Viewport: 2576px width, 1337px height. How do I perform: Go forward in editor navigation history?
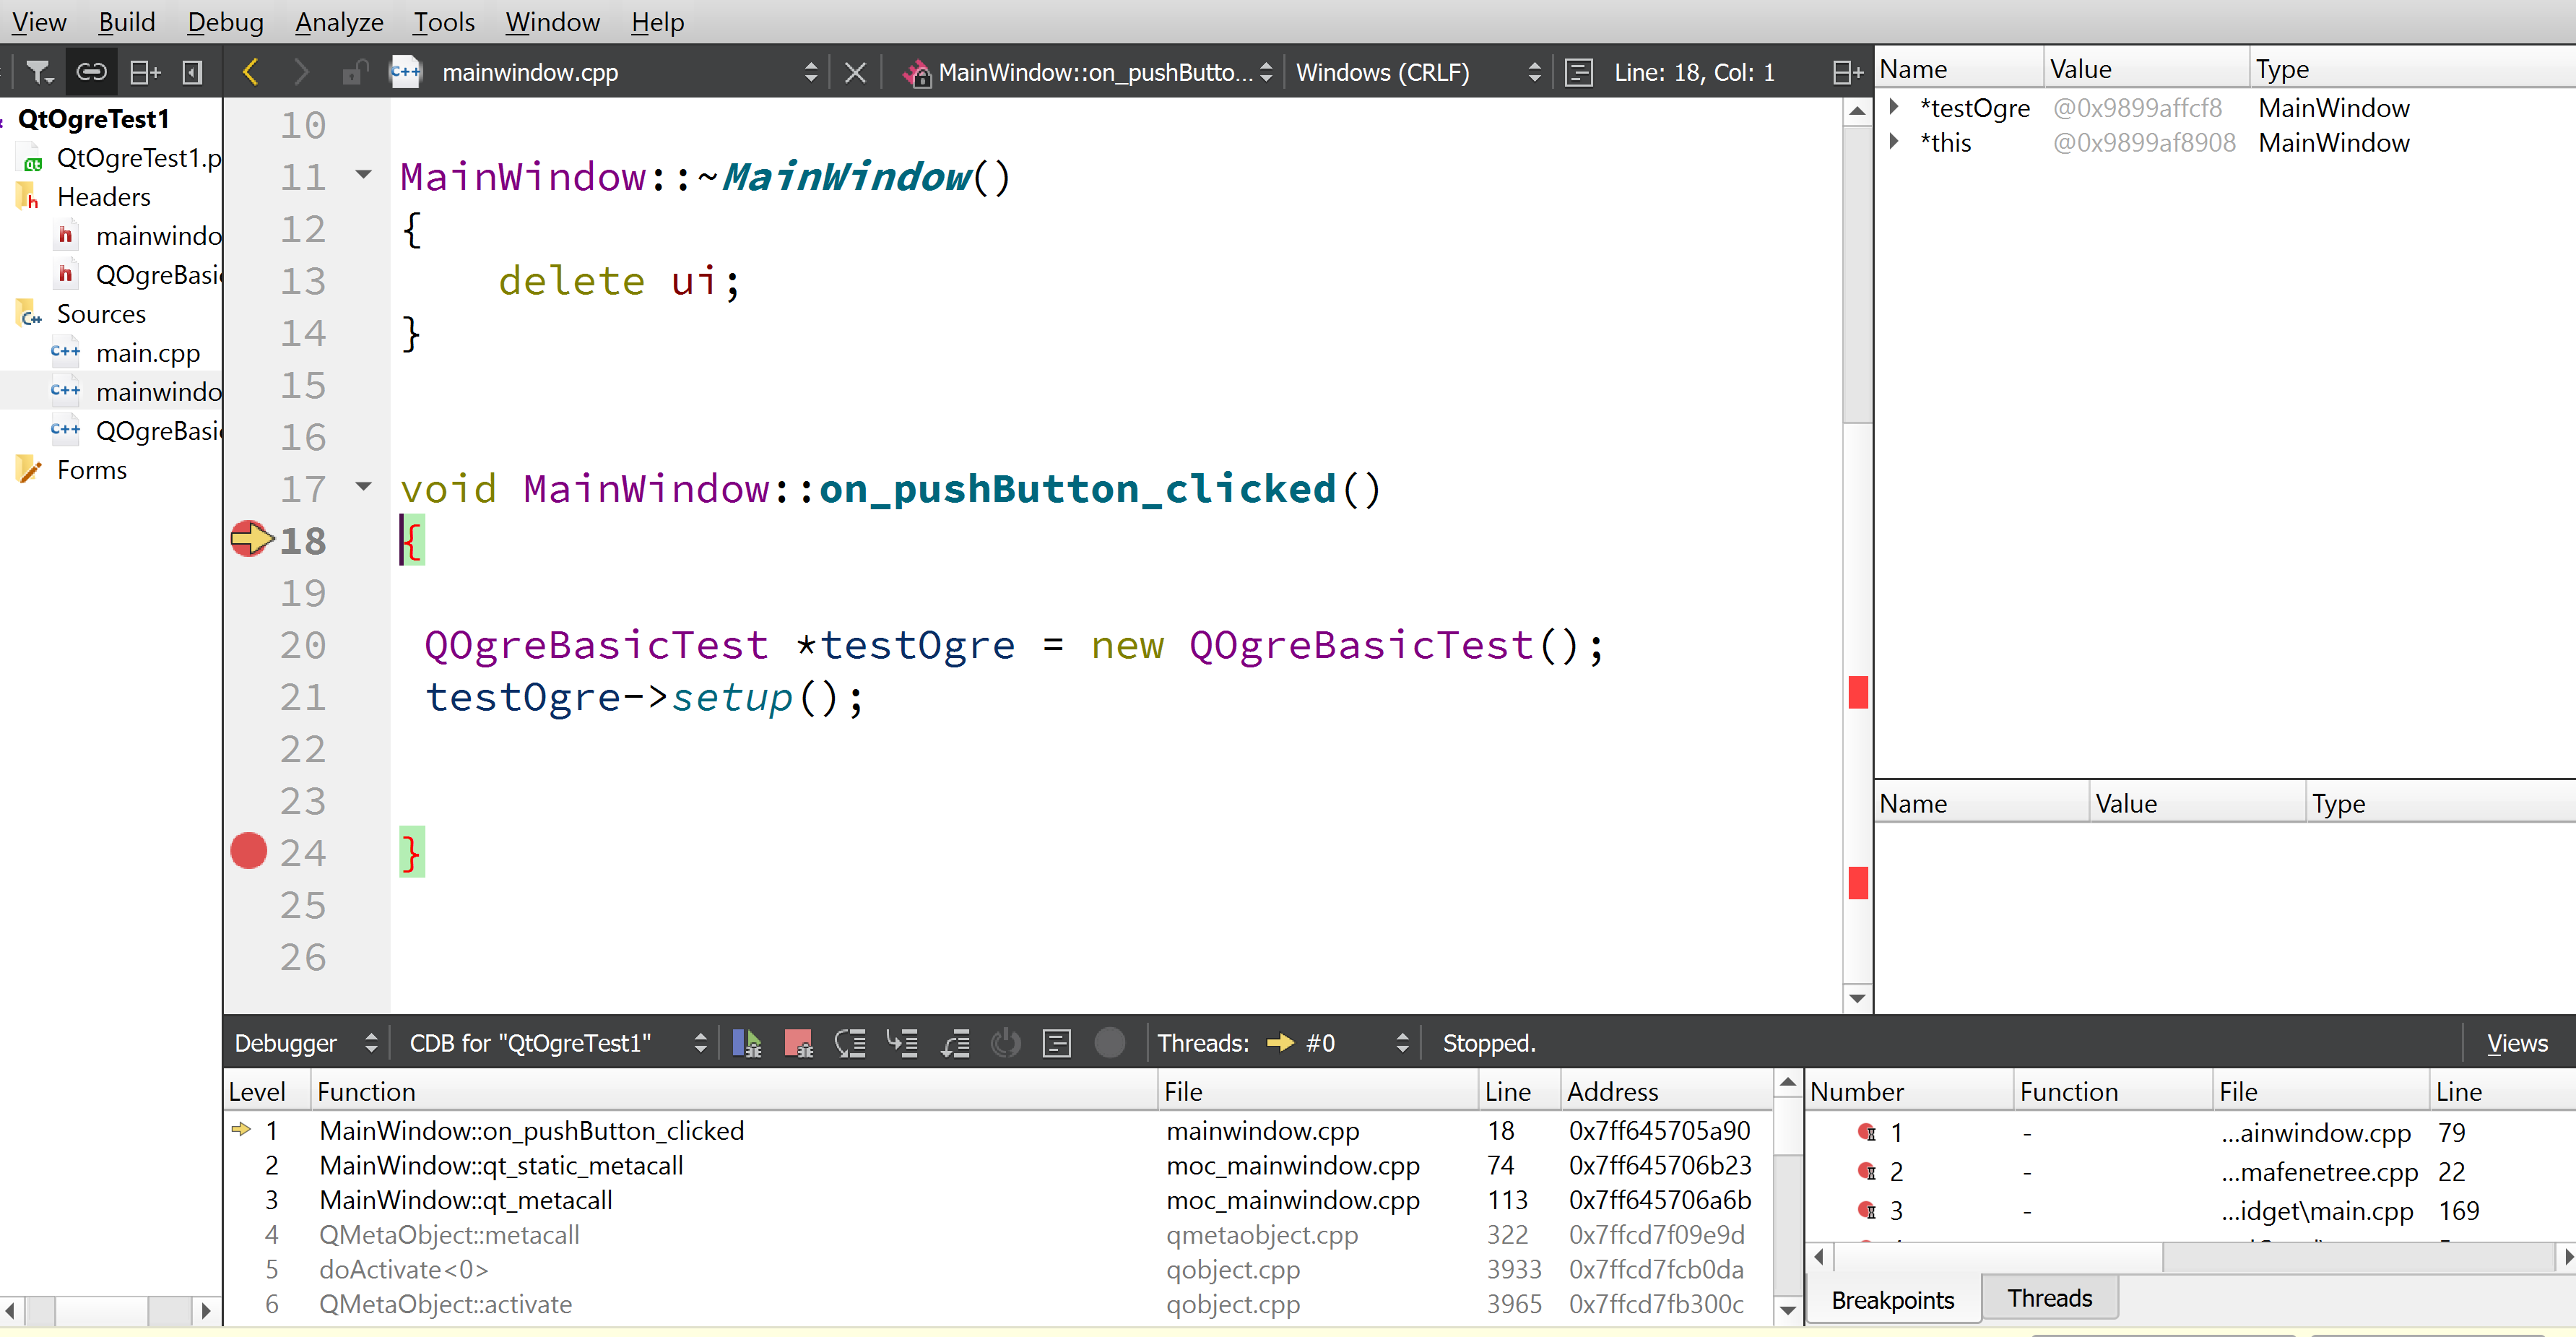[301, 72]
